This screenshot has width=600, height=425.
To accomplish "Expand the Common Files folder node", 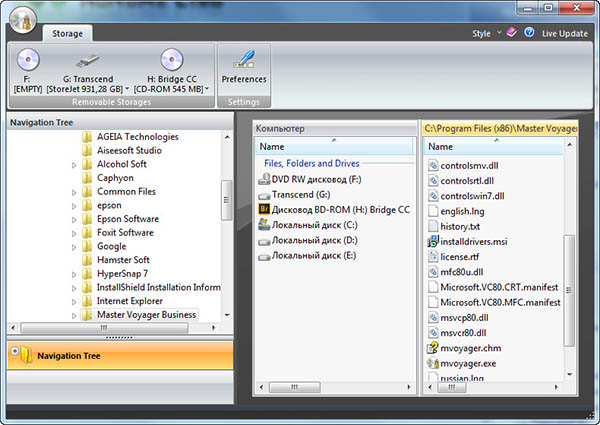I will click(73, 192).
